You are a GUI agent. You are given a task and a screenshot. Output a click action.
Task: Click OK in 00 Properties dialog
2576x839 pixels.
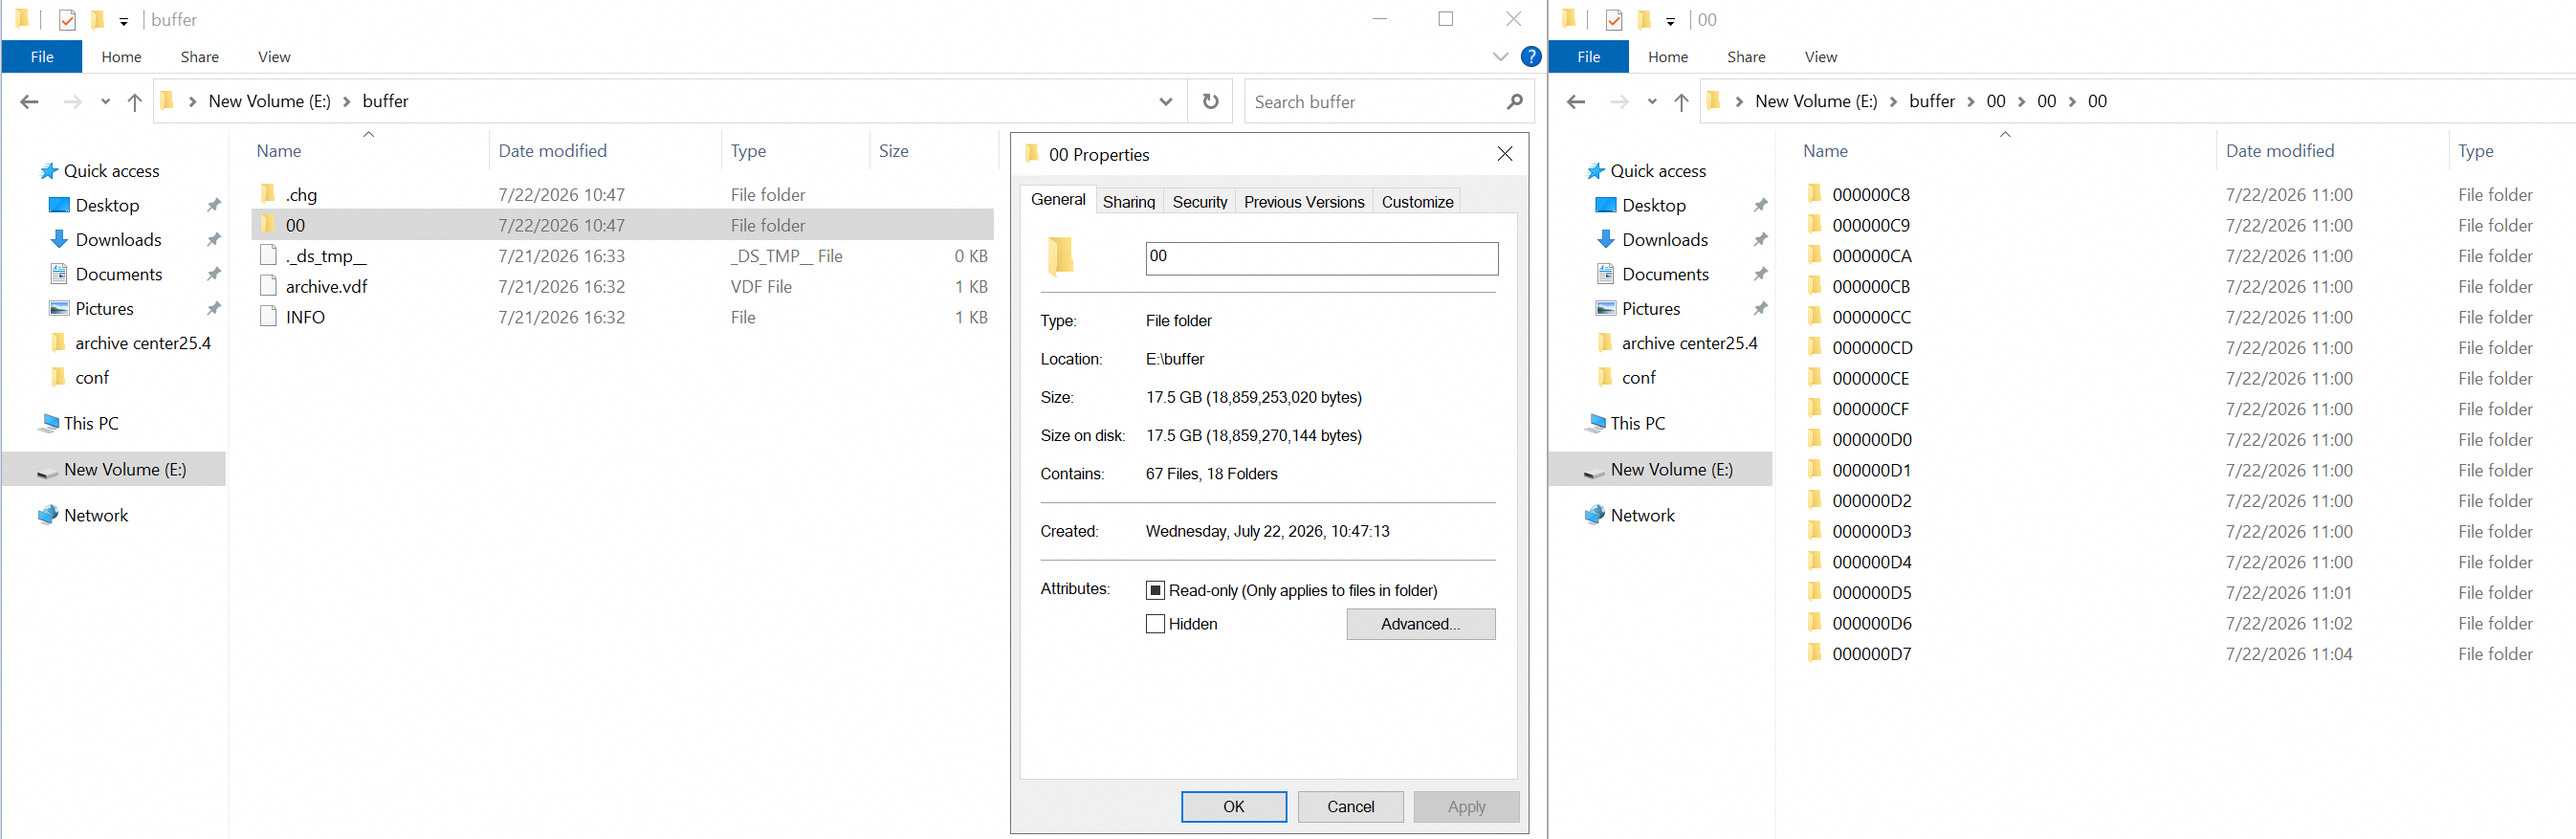point(1234,807)
